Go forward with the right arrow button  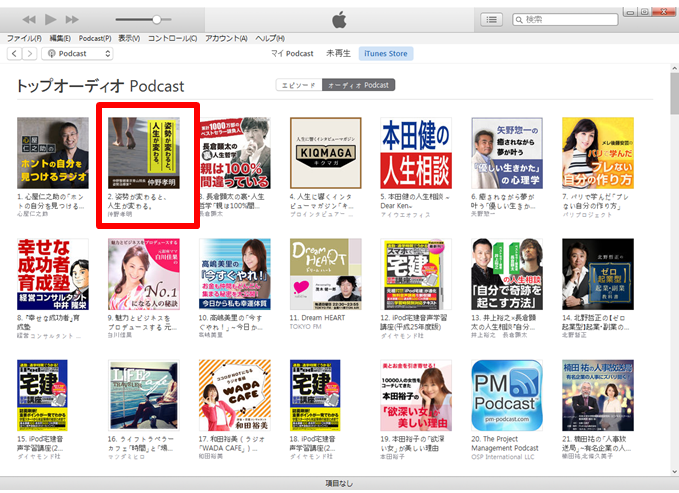(29, 54)
